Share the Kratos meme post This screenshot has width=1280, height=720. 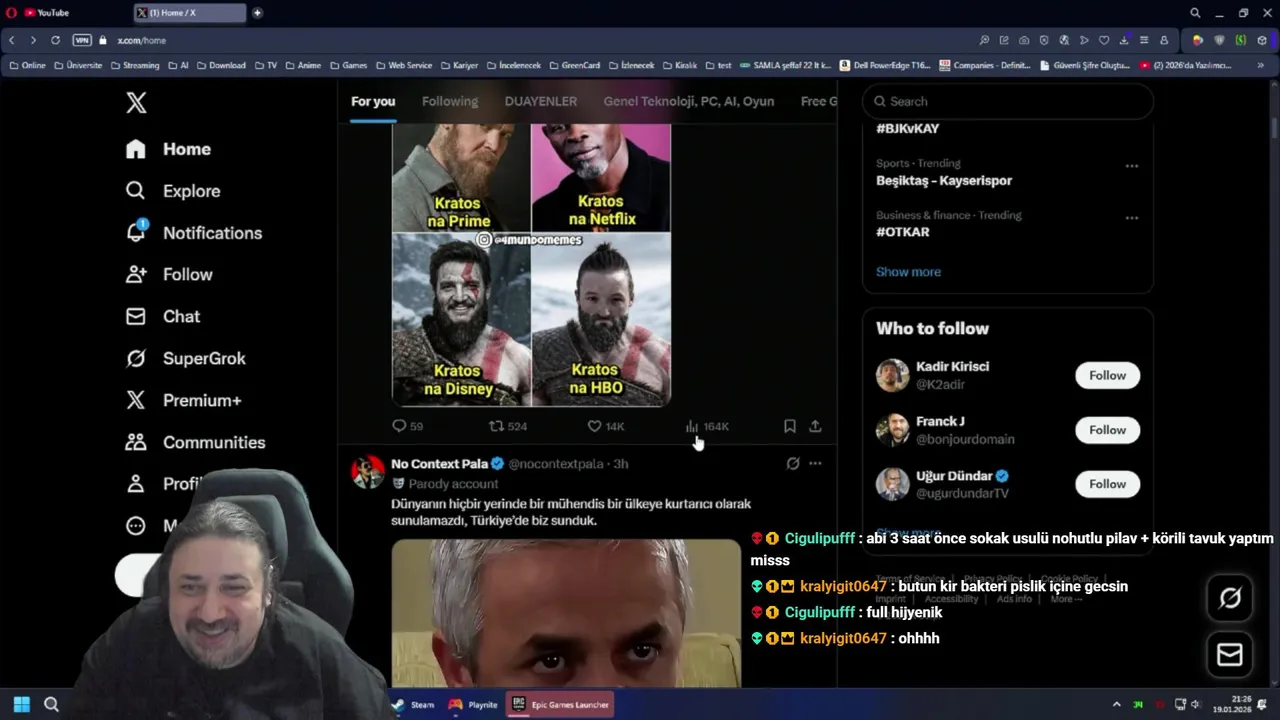[815, 426]
